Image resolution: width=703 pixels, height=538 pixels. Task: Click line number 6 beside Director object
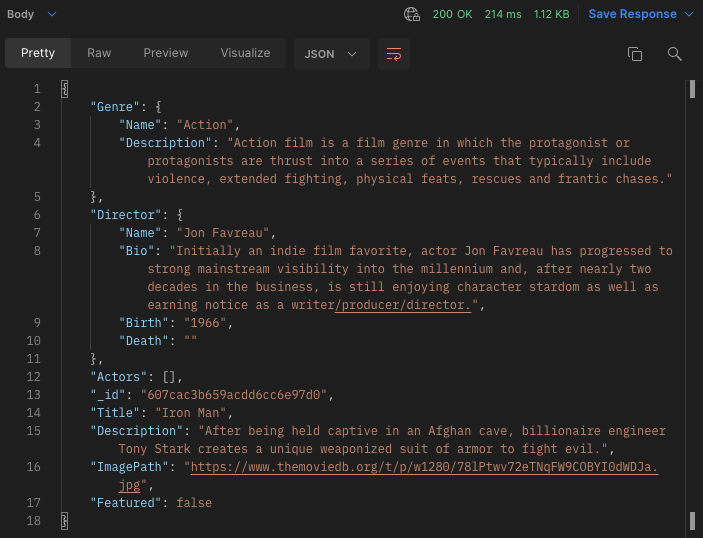pyautogui.click(x=37, y=215)
